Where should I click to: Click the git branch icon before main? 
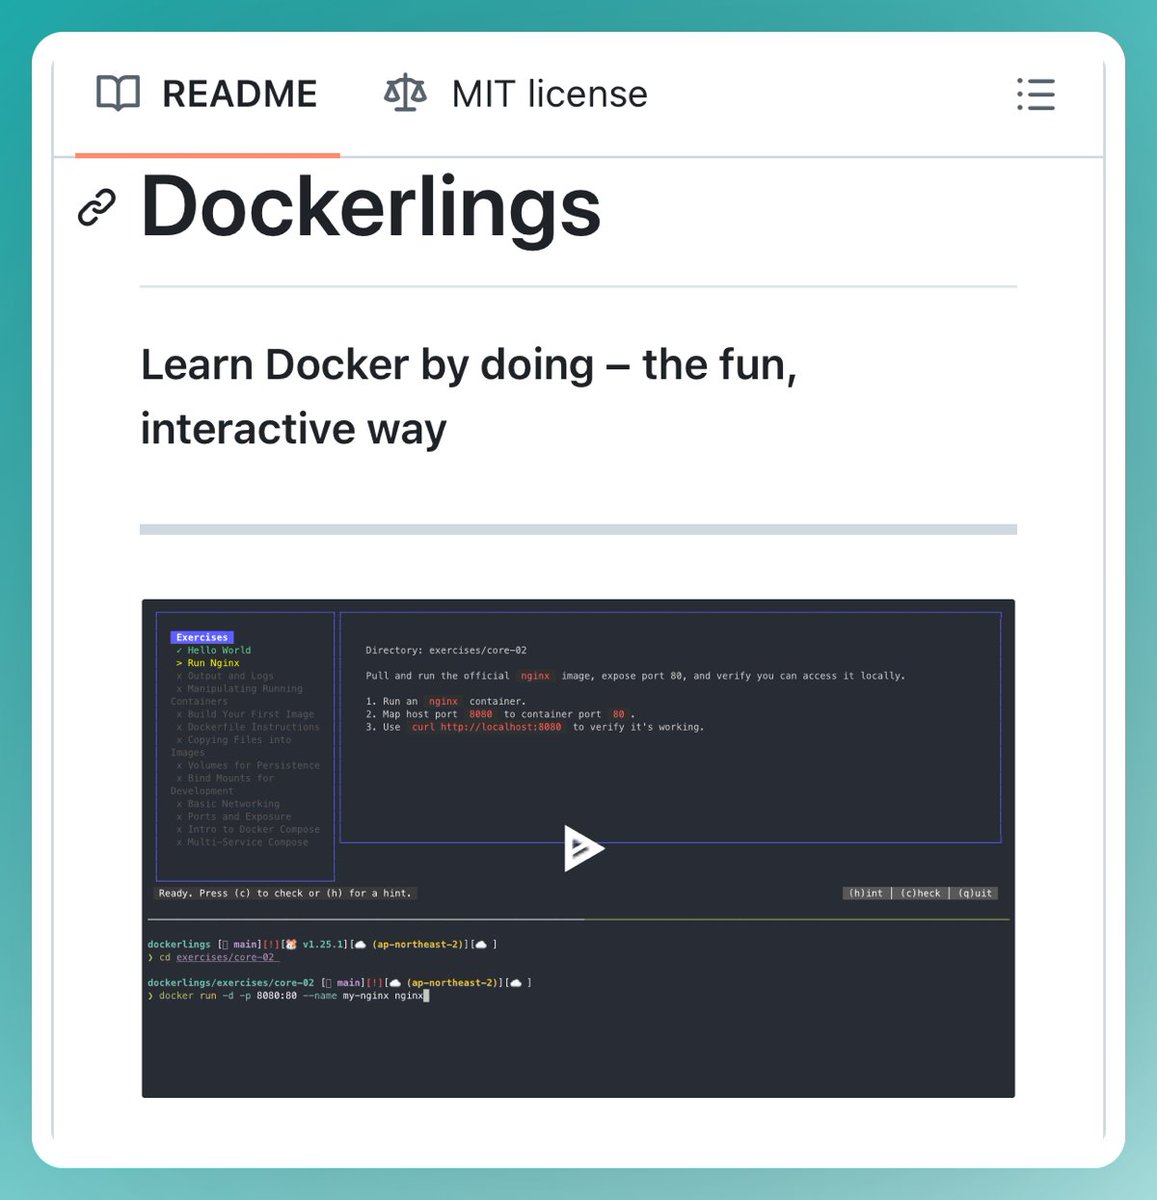click(x=226, y=943)
